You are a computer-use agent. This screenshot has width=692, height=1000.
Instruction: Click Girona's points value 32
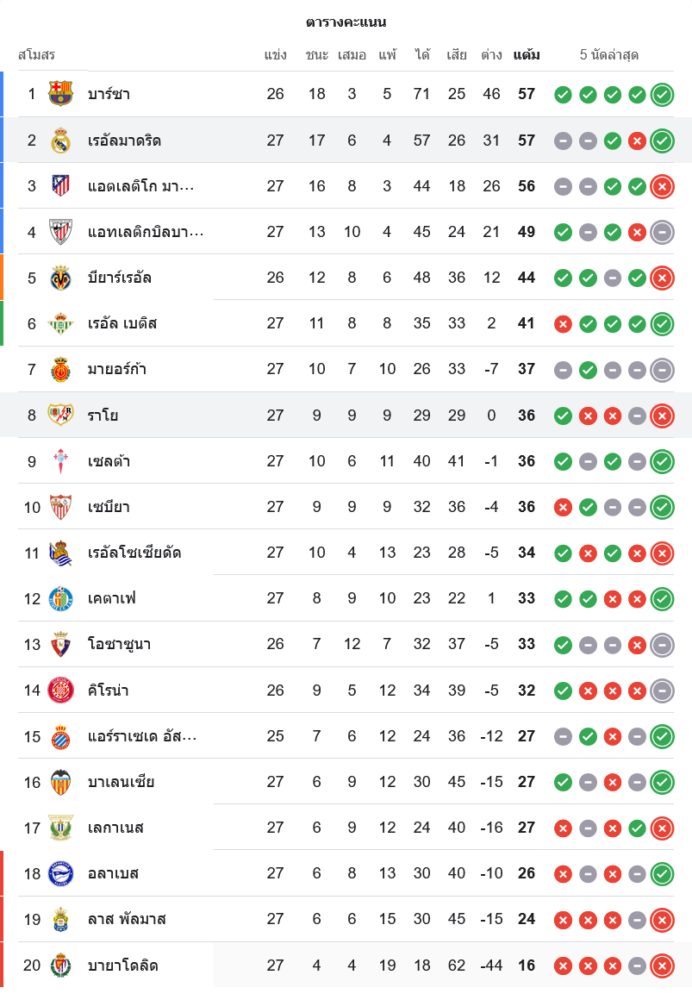tap(526, 690)
